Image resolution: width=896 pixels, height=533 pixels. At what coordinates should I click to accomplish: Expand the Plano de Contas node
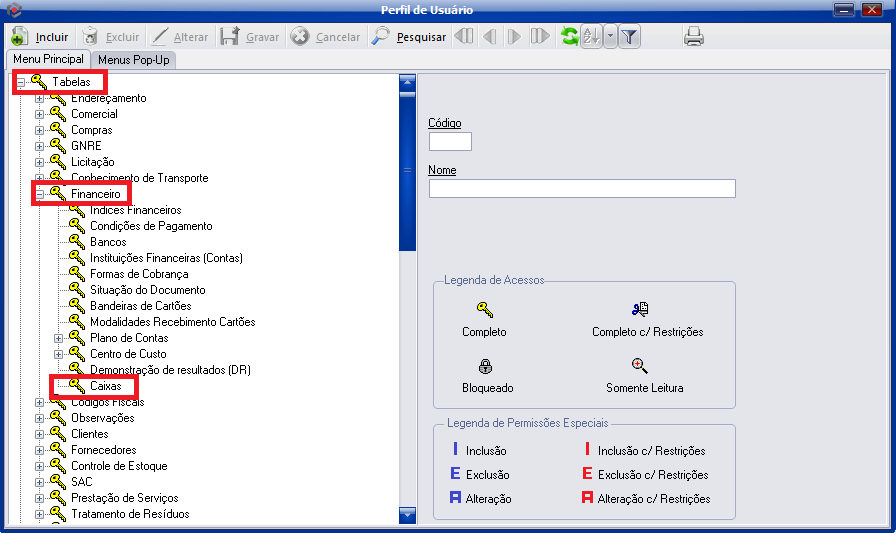click(59, 338)
